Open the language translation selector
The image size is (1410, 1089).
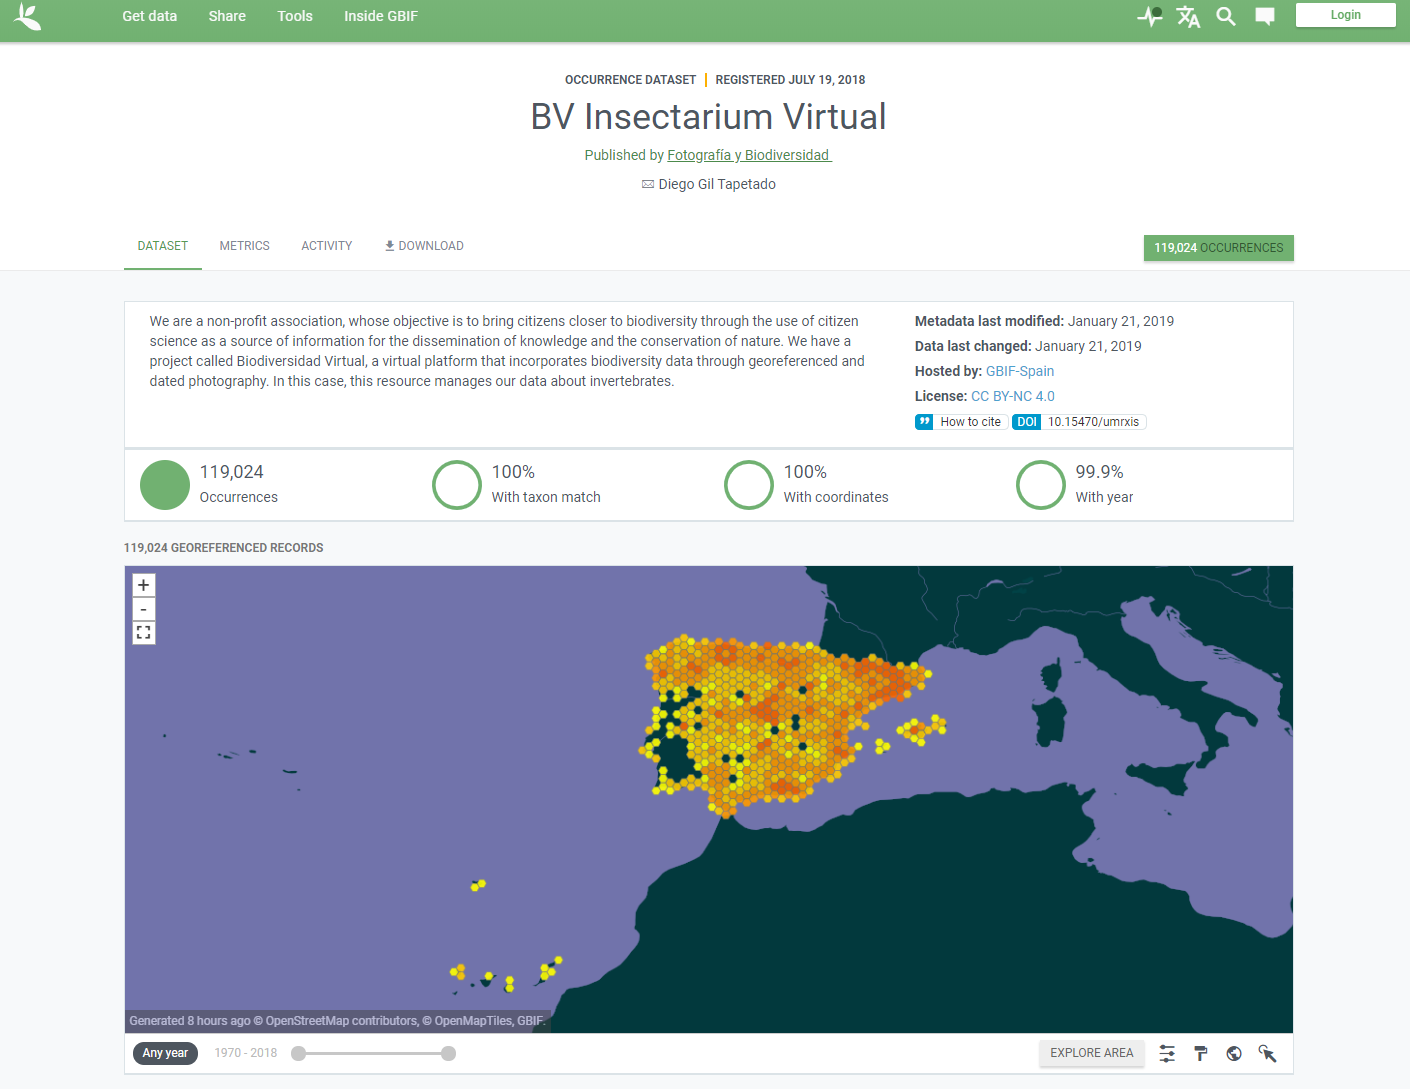(1187, 16)
